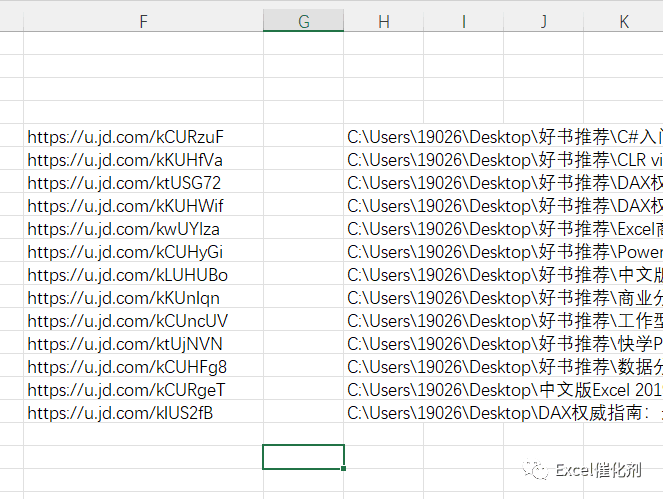Select path cell ending in 好书推荐\CLR vi
This screenshot has height=499, width=663.
point(503,159)
